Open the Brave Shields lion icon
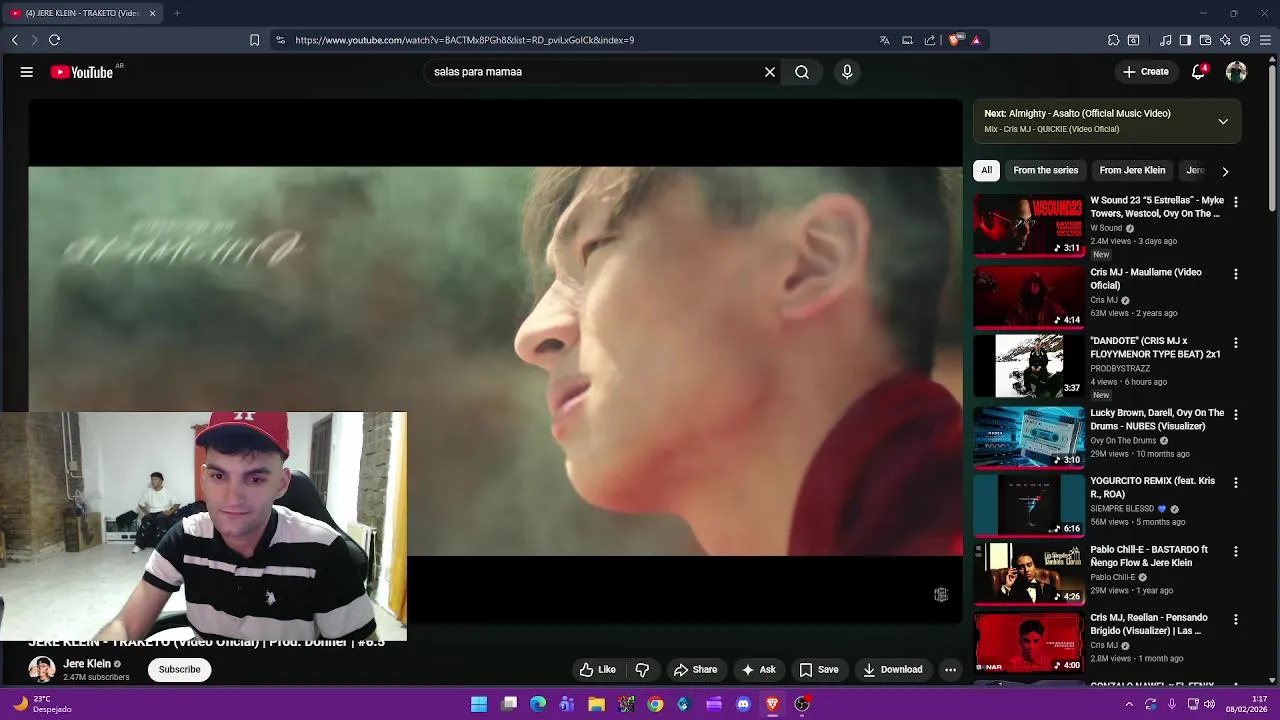The width and height of the screenshot is (1280, 720). coord(955,40)
